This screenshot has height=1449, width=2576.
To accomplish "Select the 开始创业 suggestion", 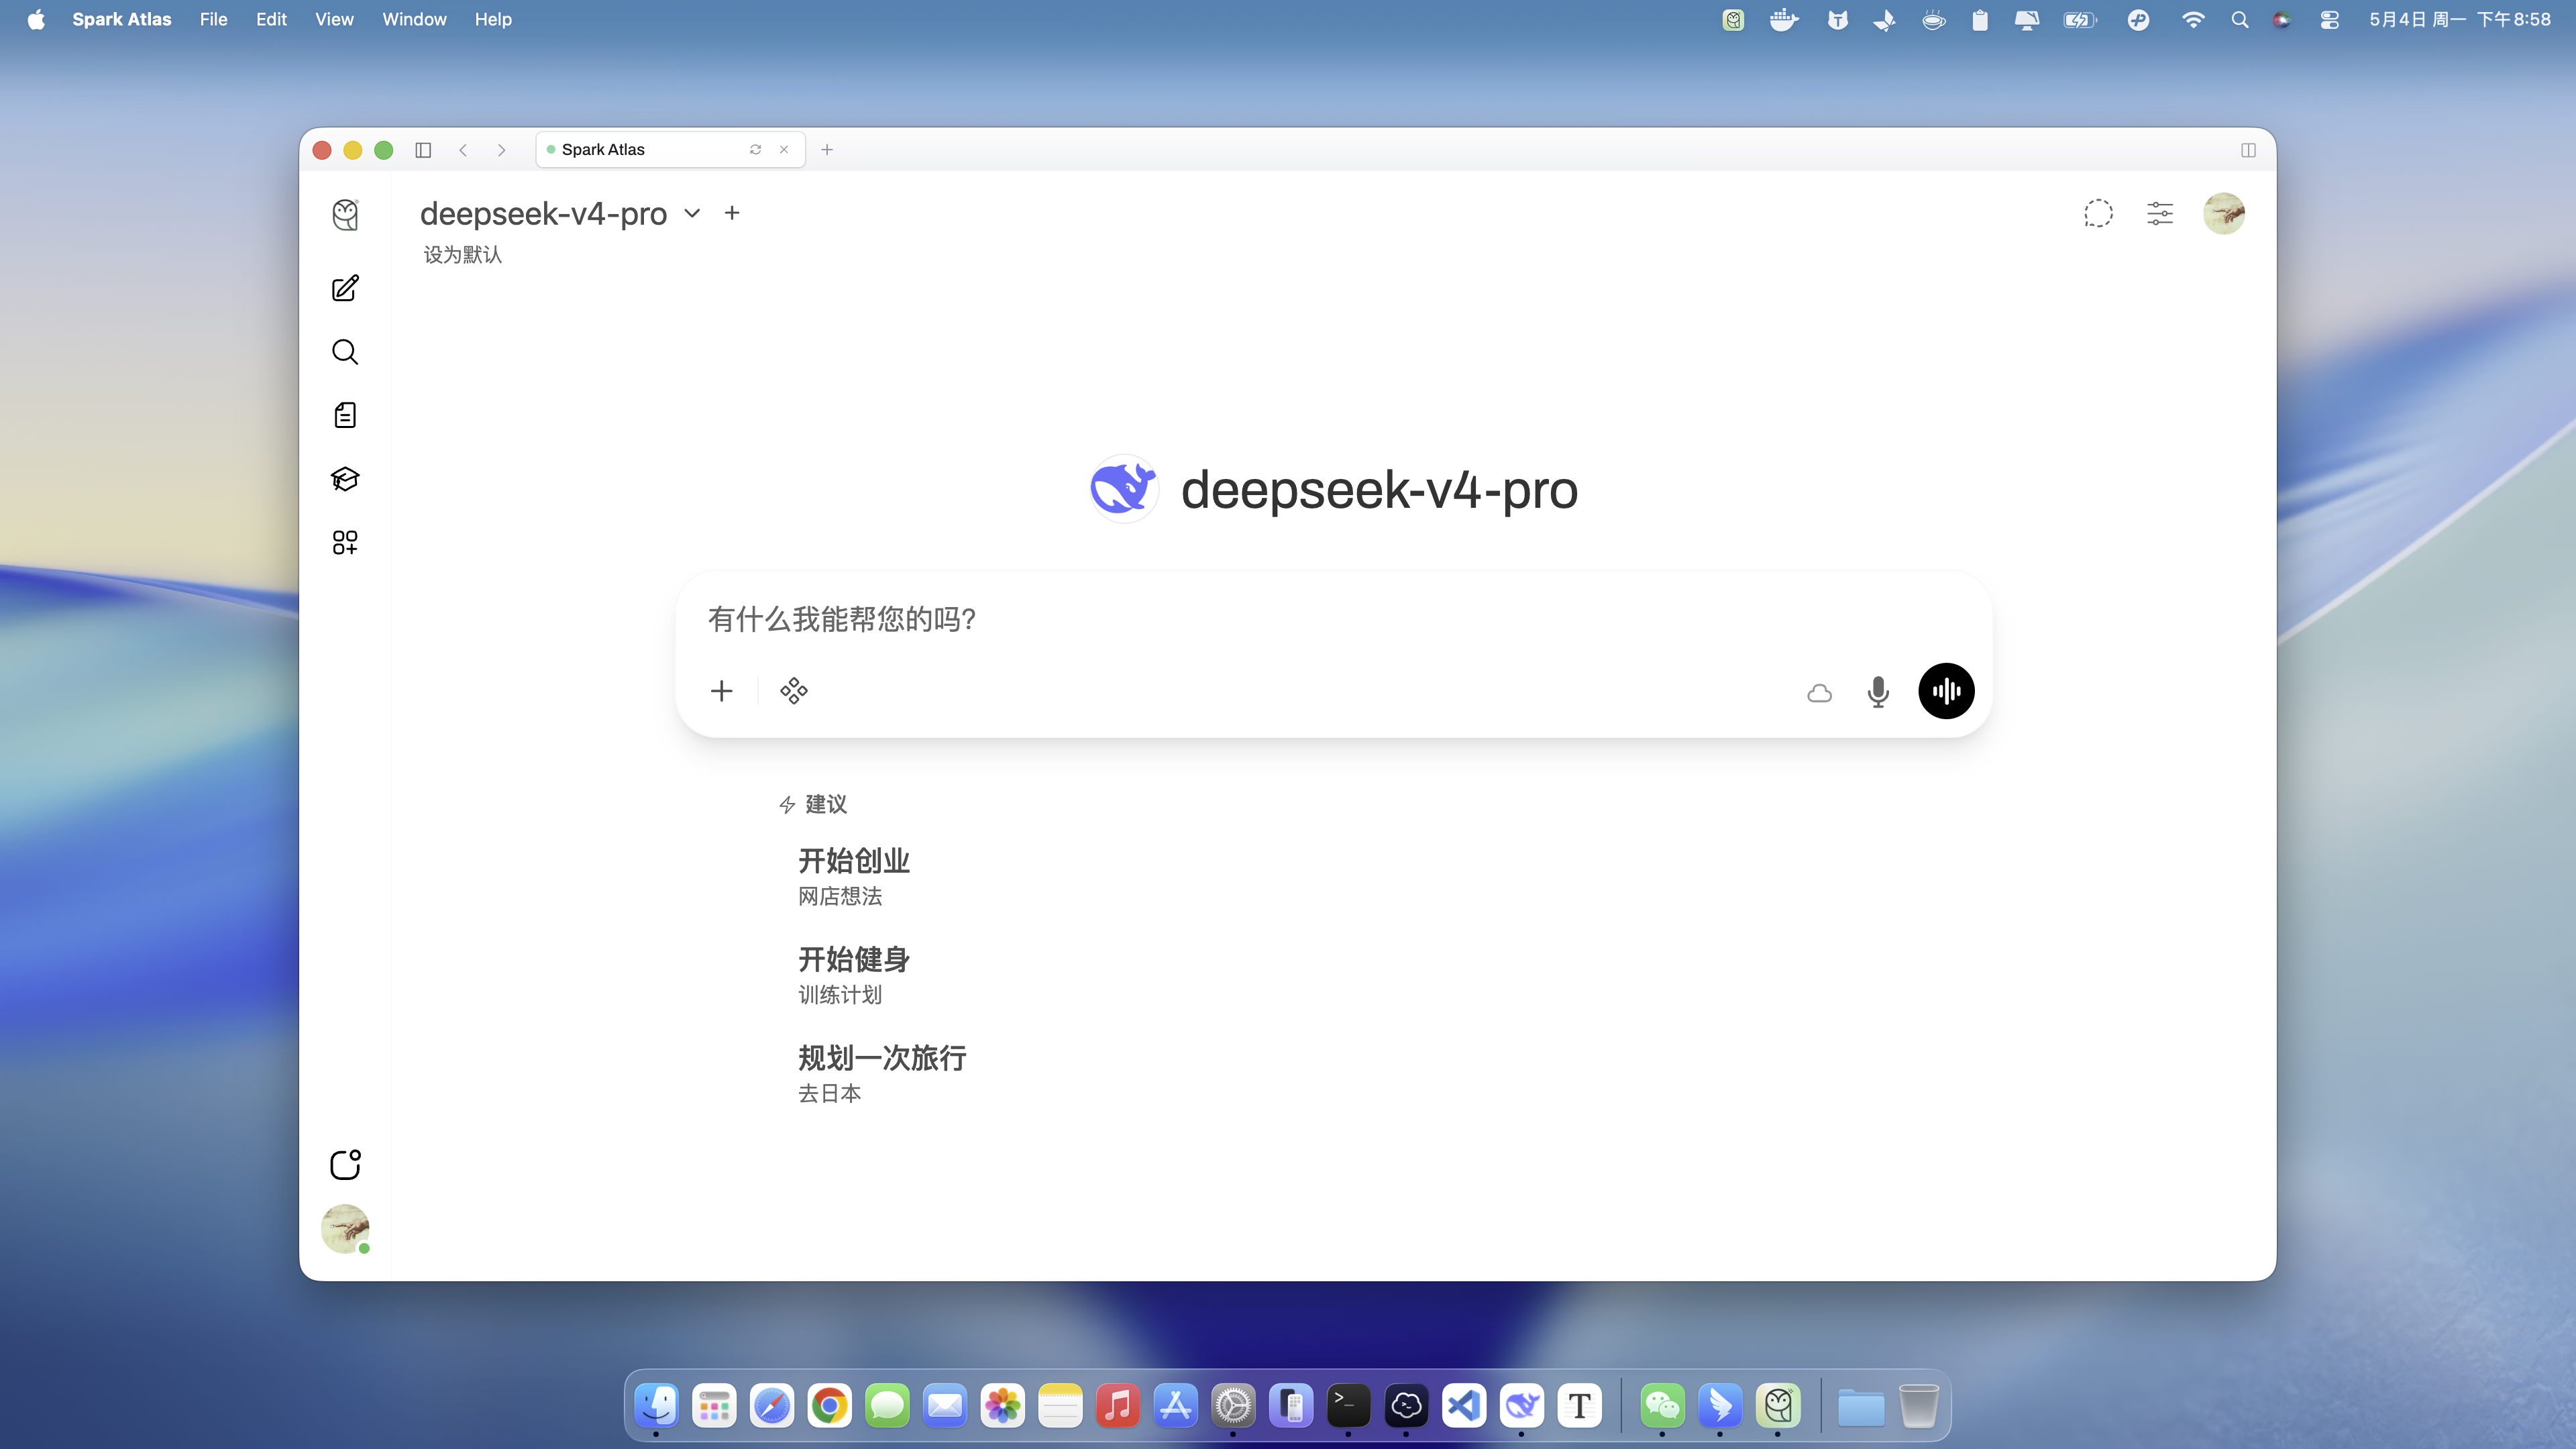I will [854, 876].
